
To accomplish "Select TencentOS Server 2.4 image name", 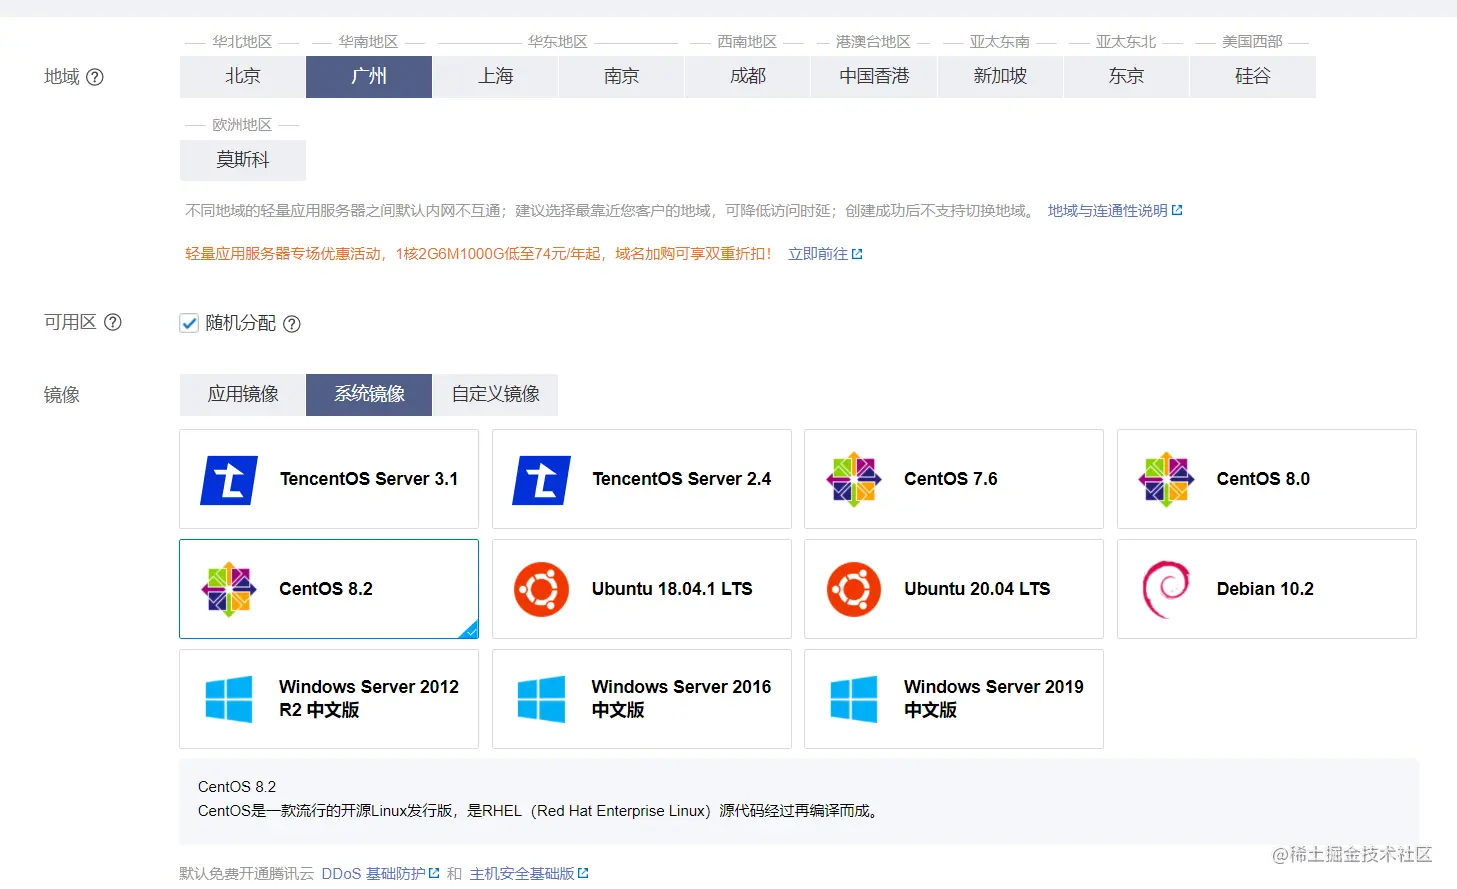I will click(x=681, y=479).
